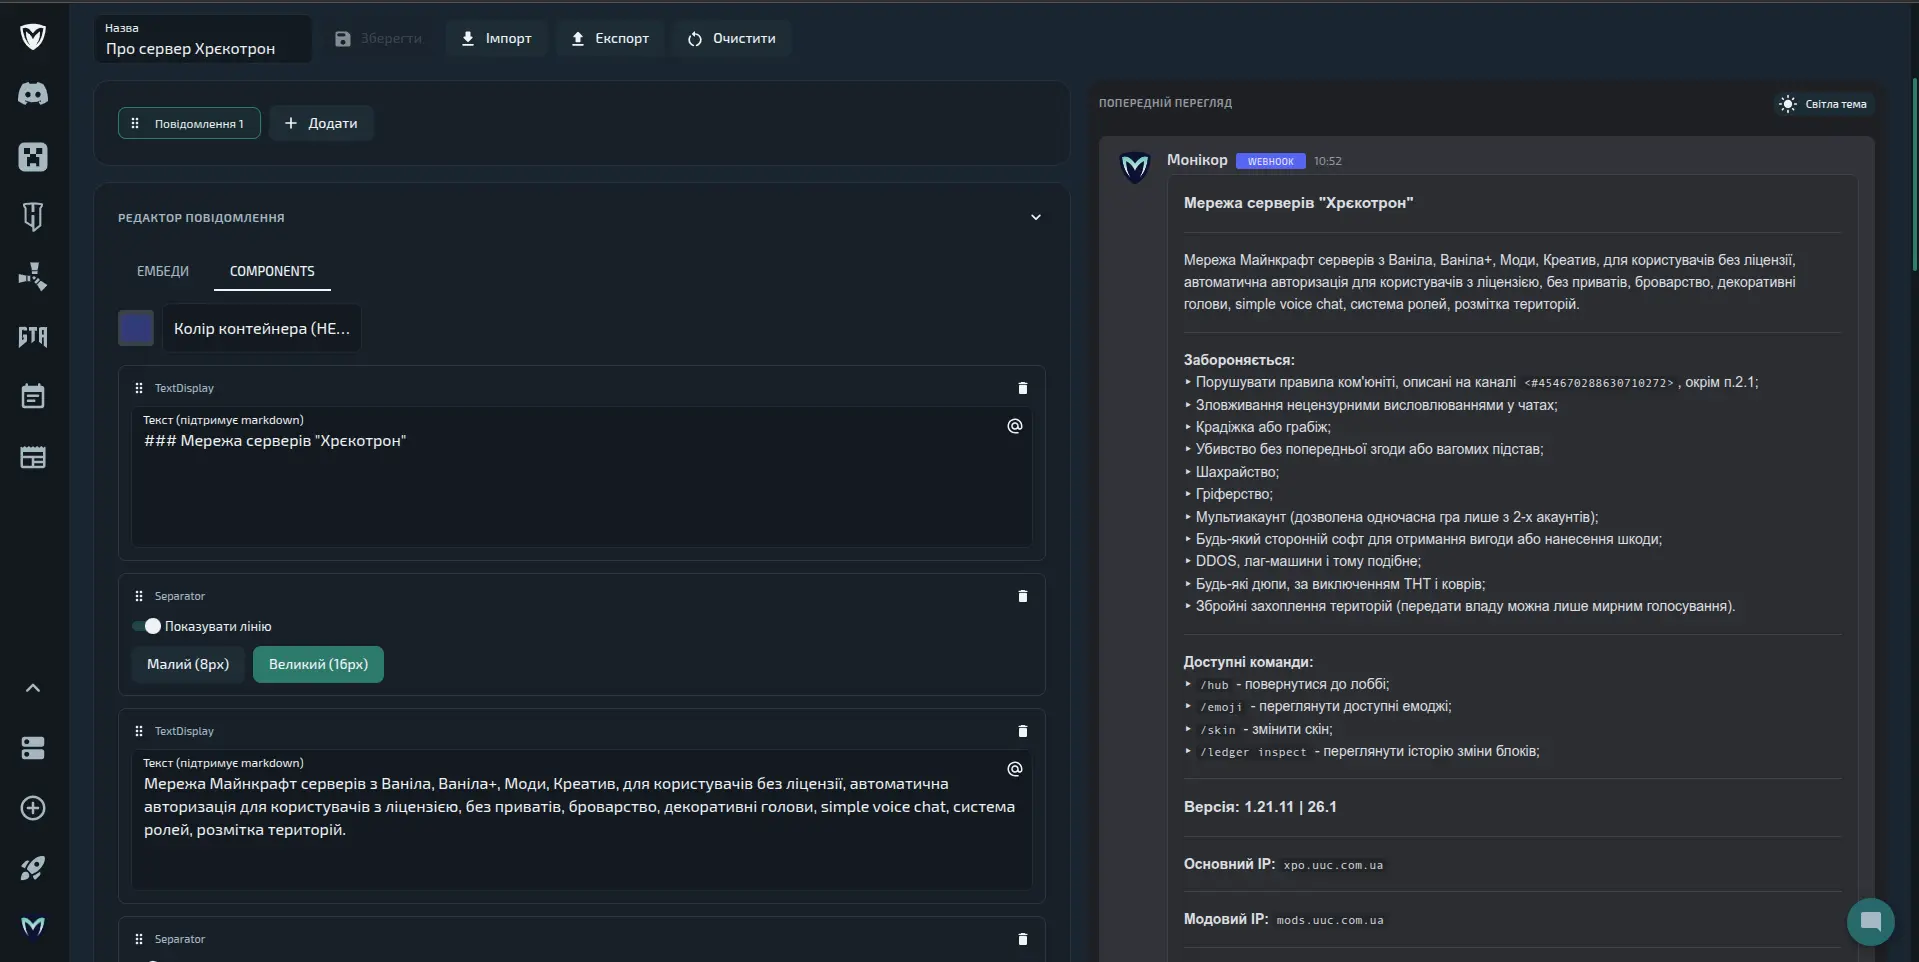Click the Монікор username in preview
Screen dimensions: 1919x962
1197,160
